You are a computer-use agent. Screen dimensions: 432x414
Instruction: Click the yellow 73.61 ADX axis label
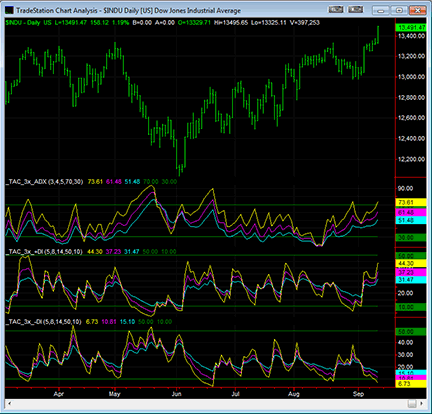411,202
